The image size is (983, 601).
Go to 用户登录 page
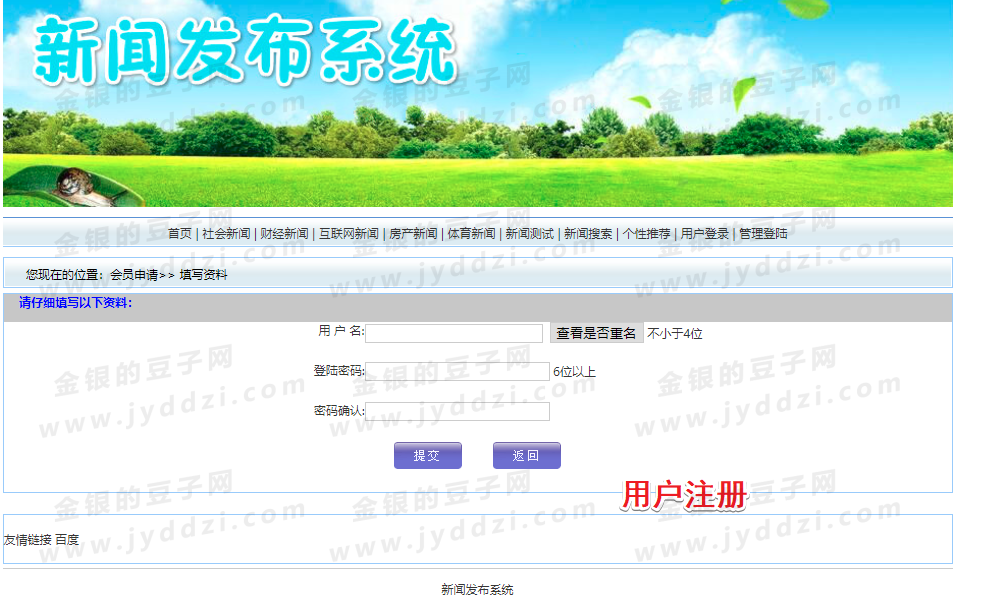(x=704, y=234)
